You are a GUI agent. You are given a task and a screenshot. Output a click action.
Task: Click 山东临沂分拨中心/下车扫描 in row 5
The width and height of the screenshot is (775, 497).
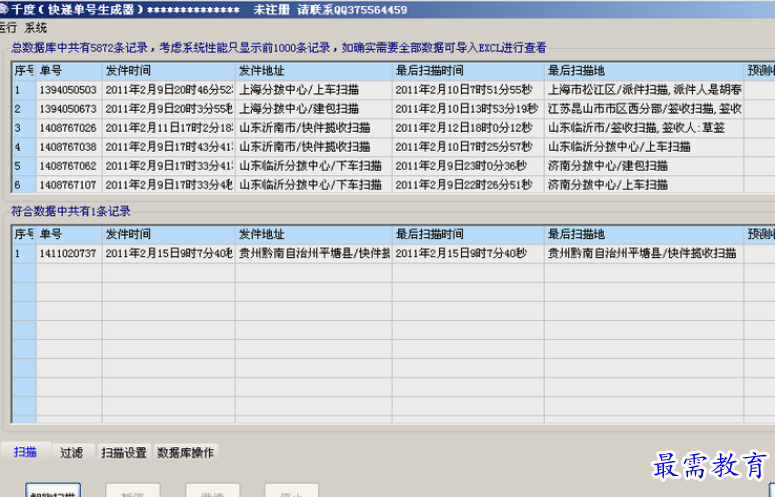coord(313,166)
